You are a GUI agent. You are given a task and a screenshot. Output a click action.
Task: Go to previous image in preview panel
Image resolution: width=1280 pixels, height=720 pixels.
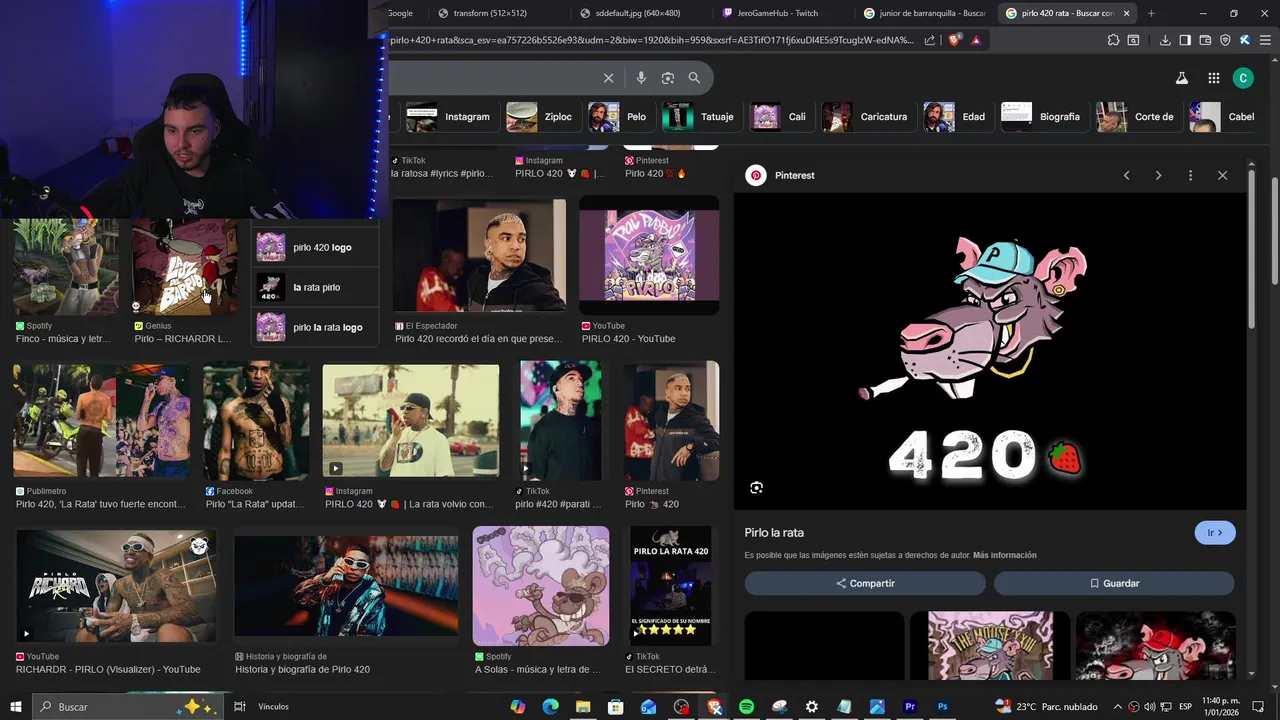pyautogui.click(x=1126, y=175)
